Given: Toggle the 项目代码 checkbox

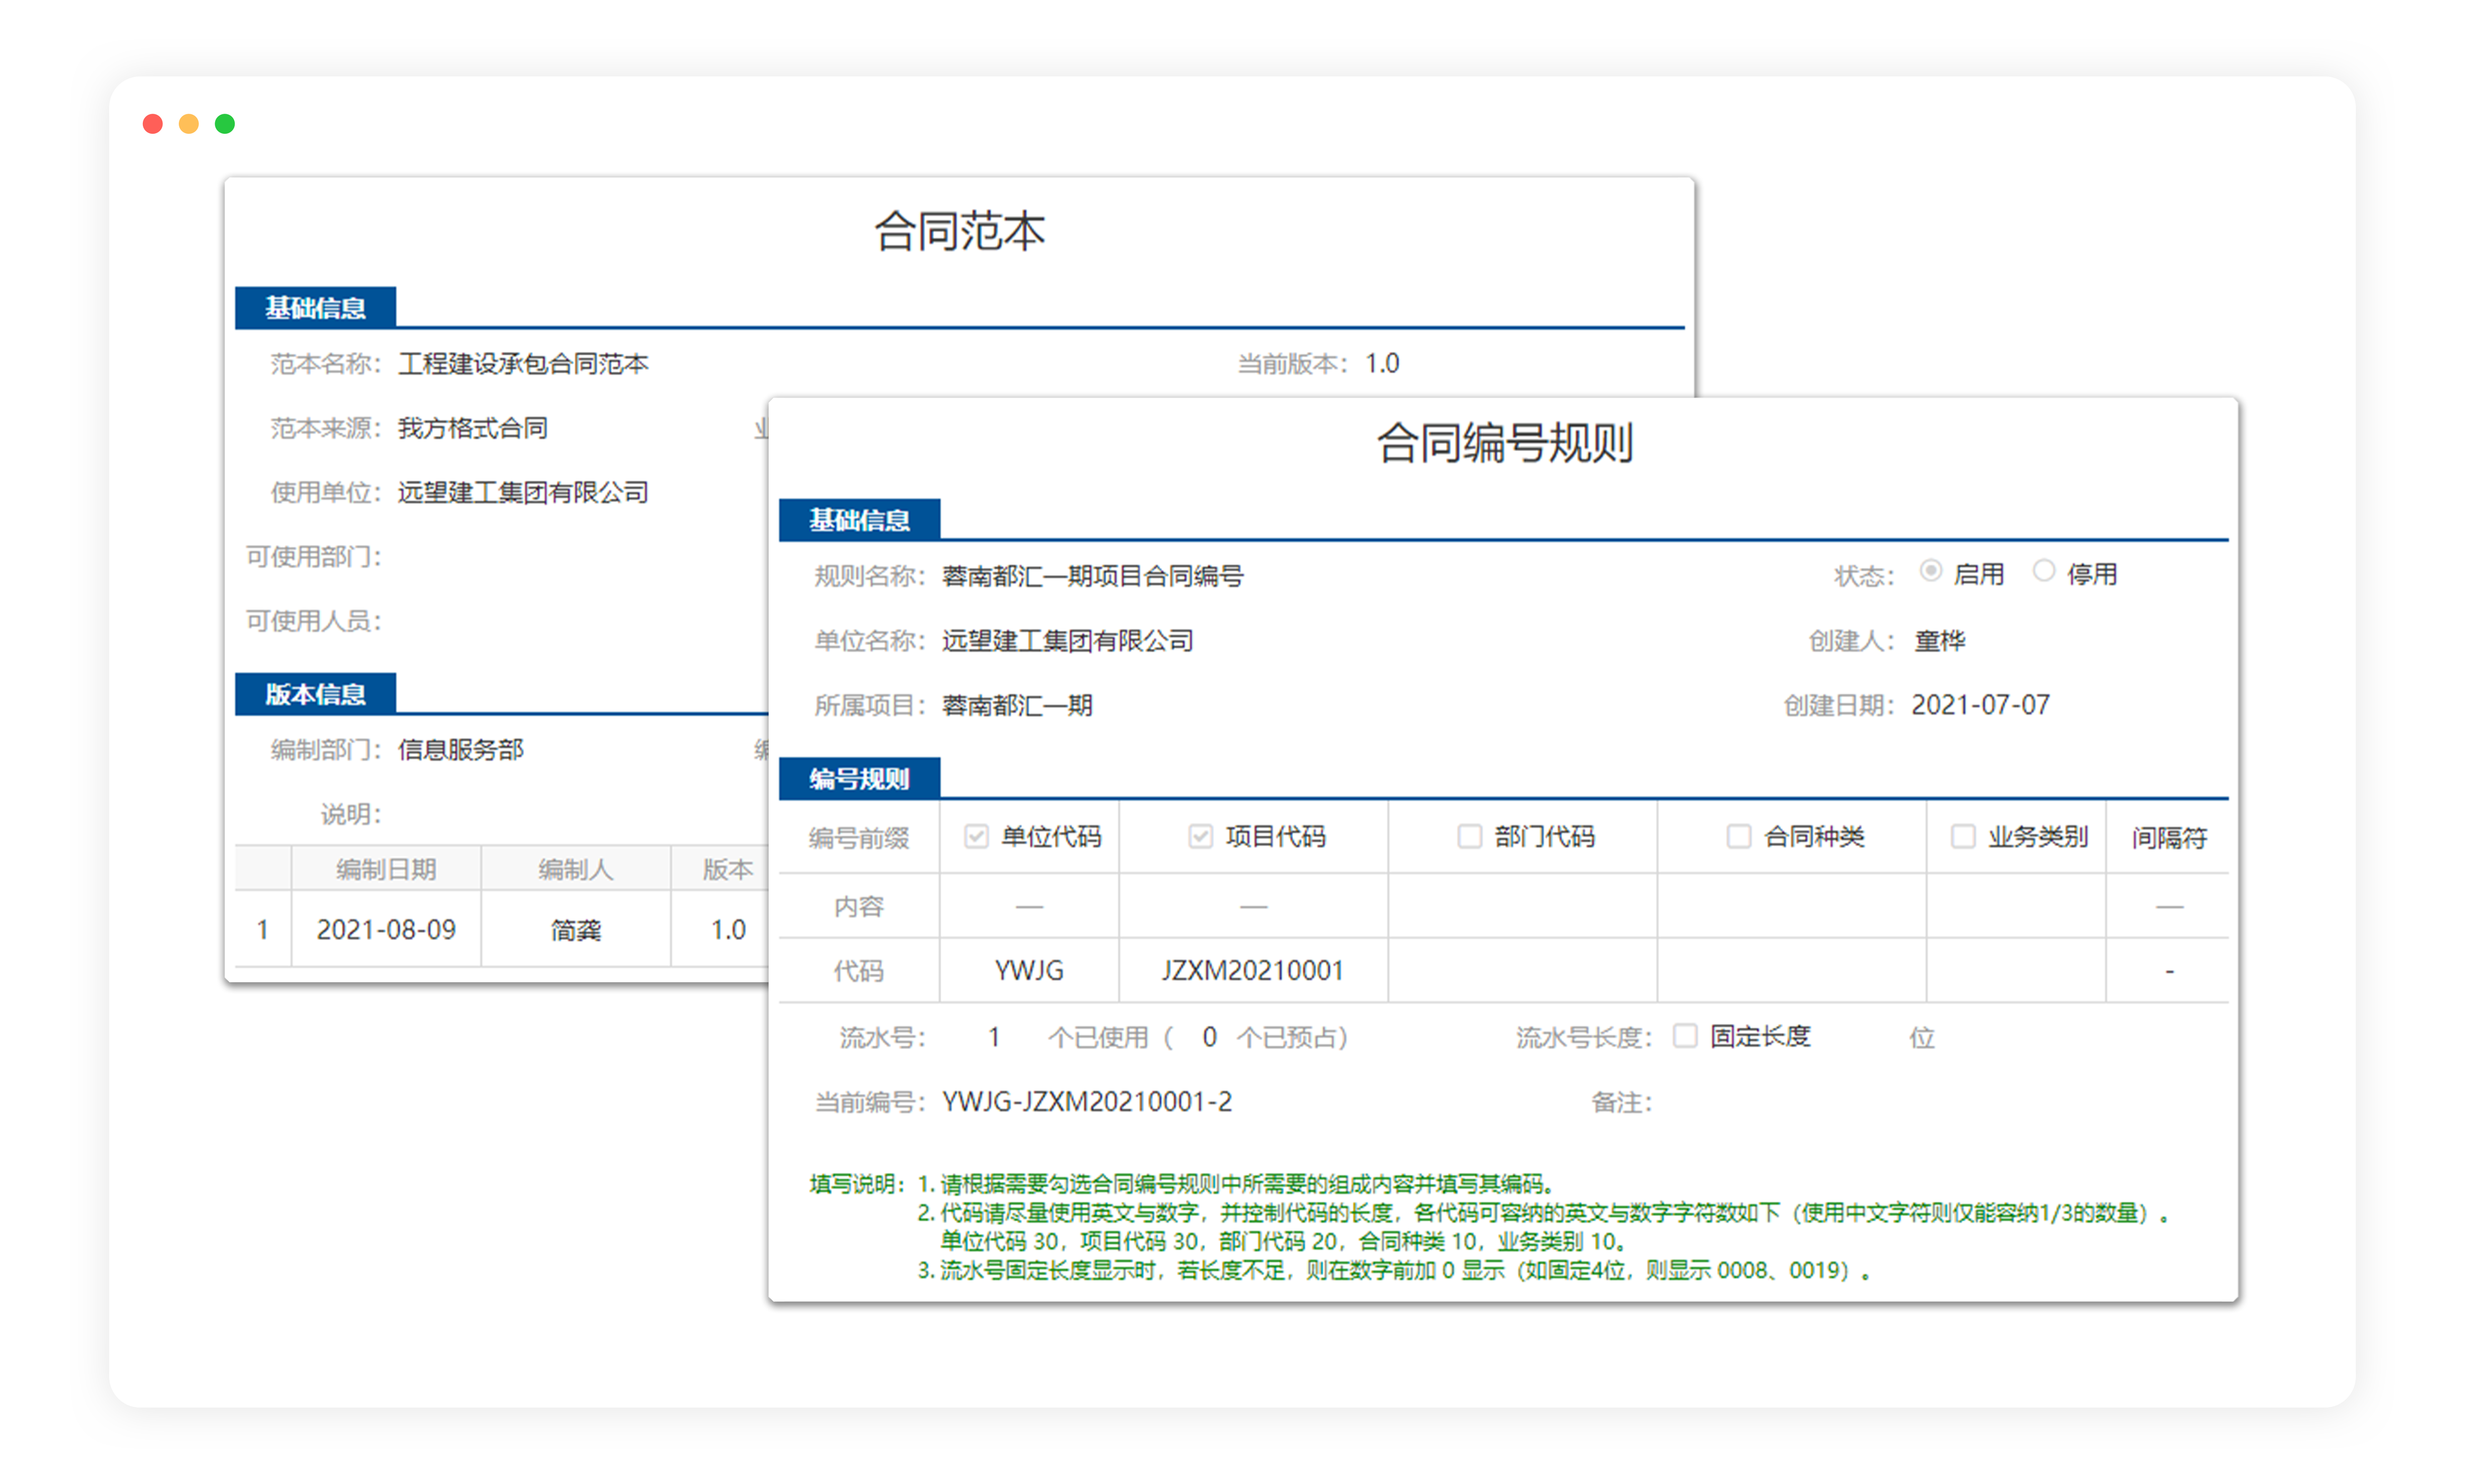Looking at the screenshot, I should coord(1200,836).
